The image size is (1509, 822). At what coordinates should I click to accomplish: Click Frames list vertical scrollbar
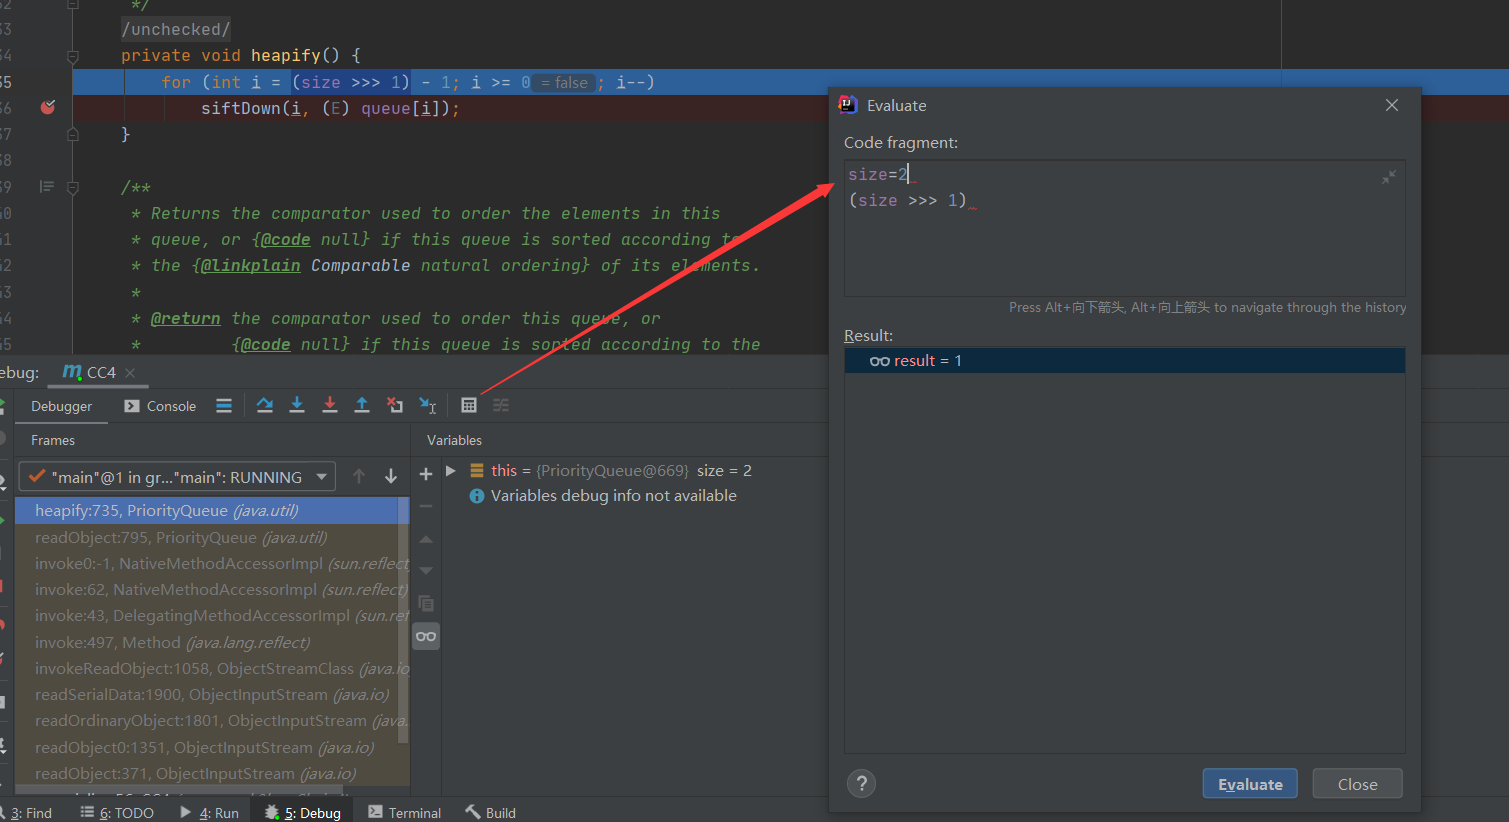(x=404, y=620)
